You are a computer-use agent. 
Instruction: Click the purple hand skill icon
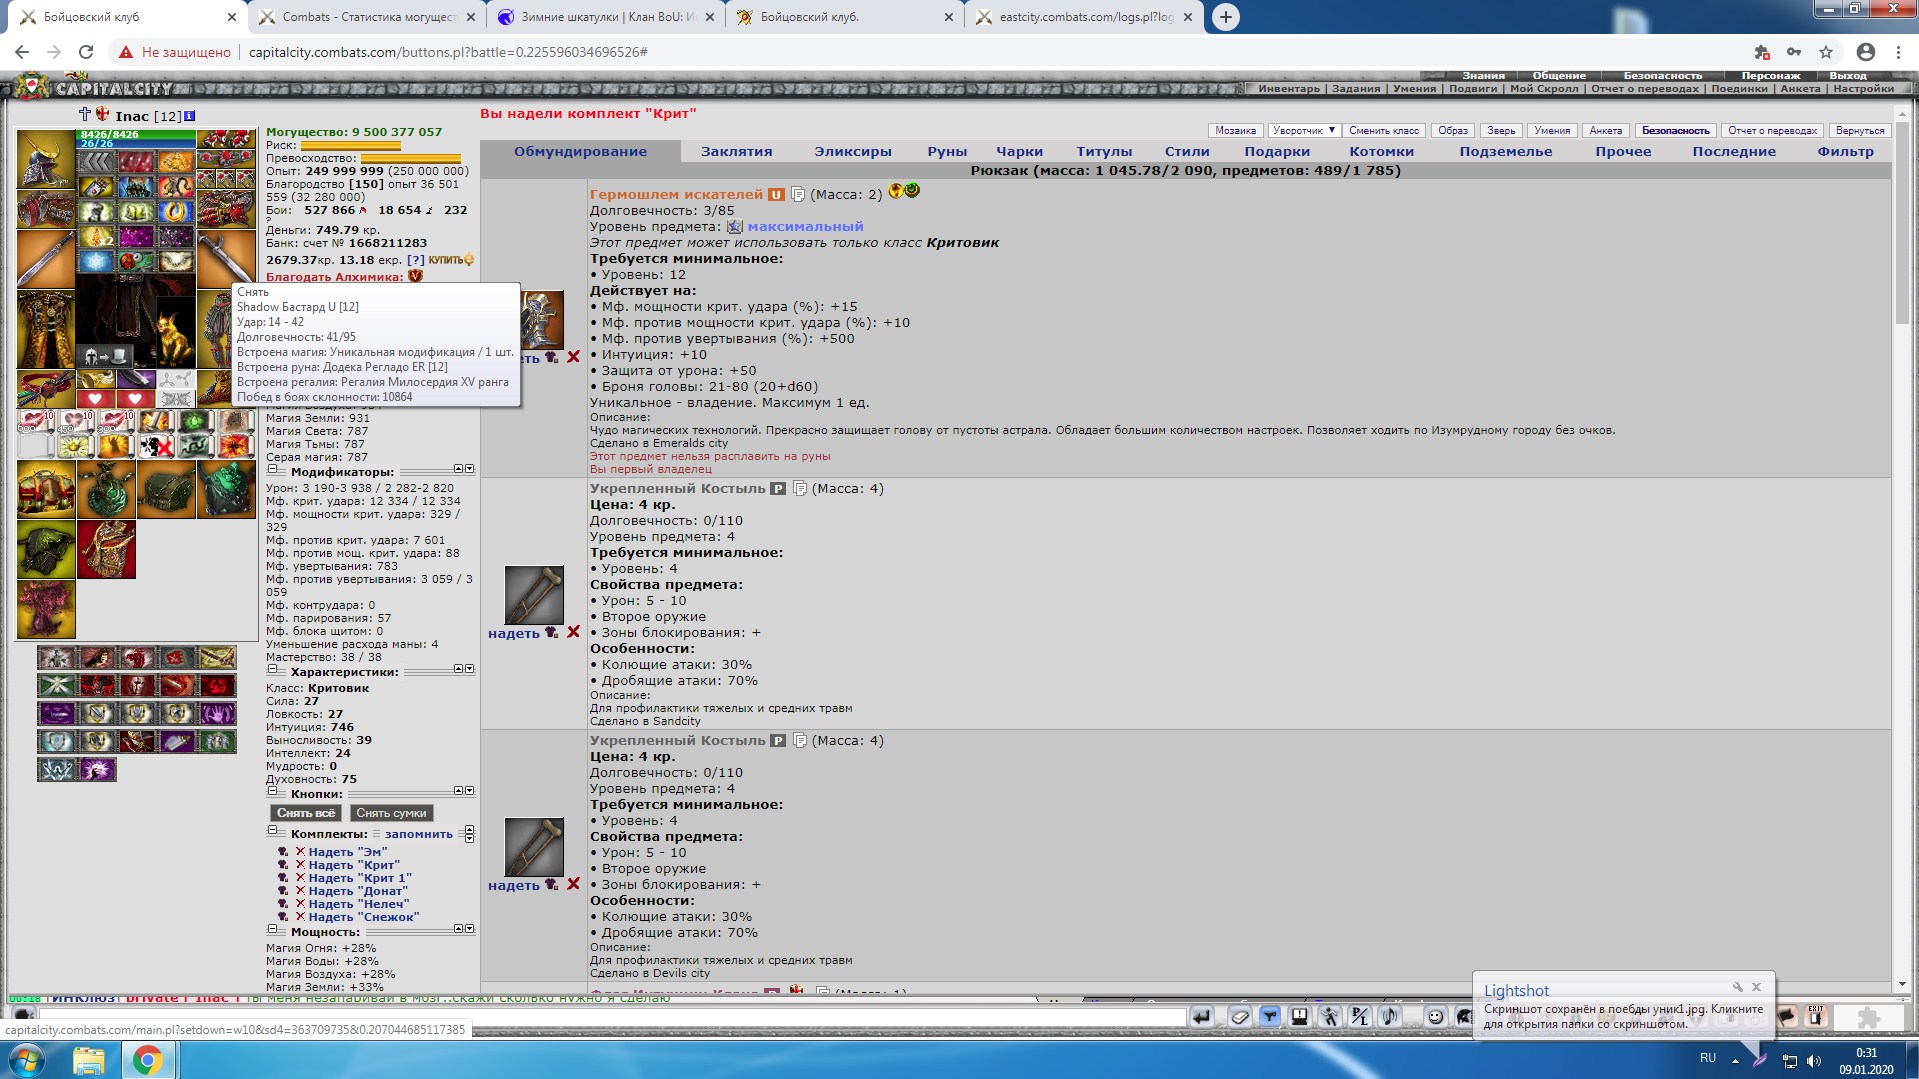[x=217, y=713]
